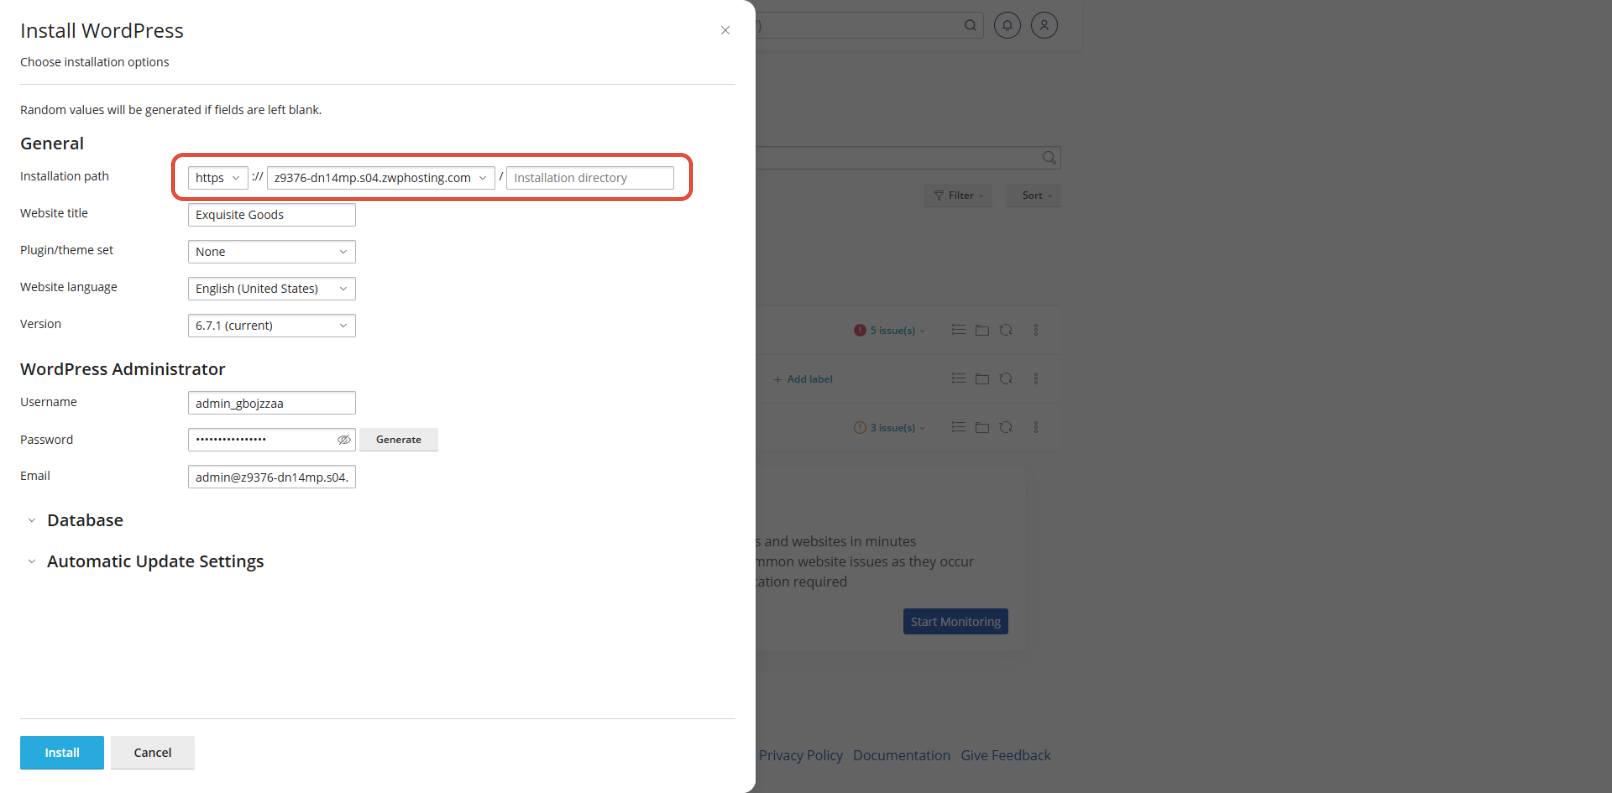Viewport: 1612px width, 793px height.
Task: Generate a new password
Action: (399, 440)
